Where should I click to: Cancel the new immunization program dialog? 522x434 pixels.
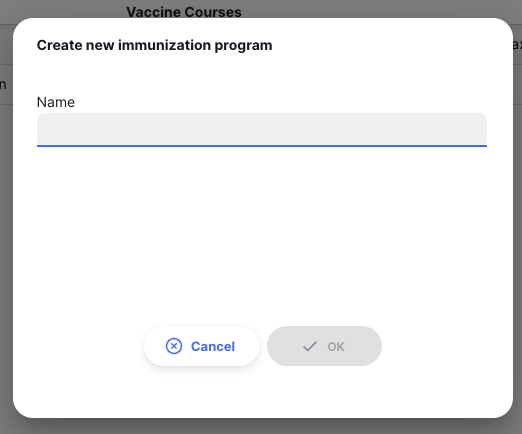point(201,346)
